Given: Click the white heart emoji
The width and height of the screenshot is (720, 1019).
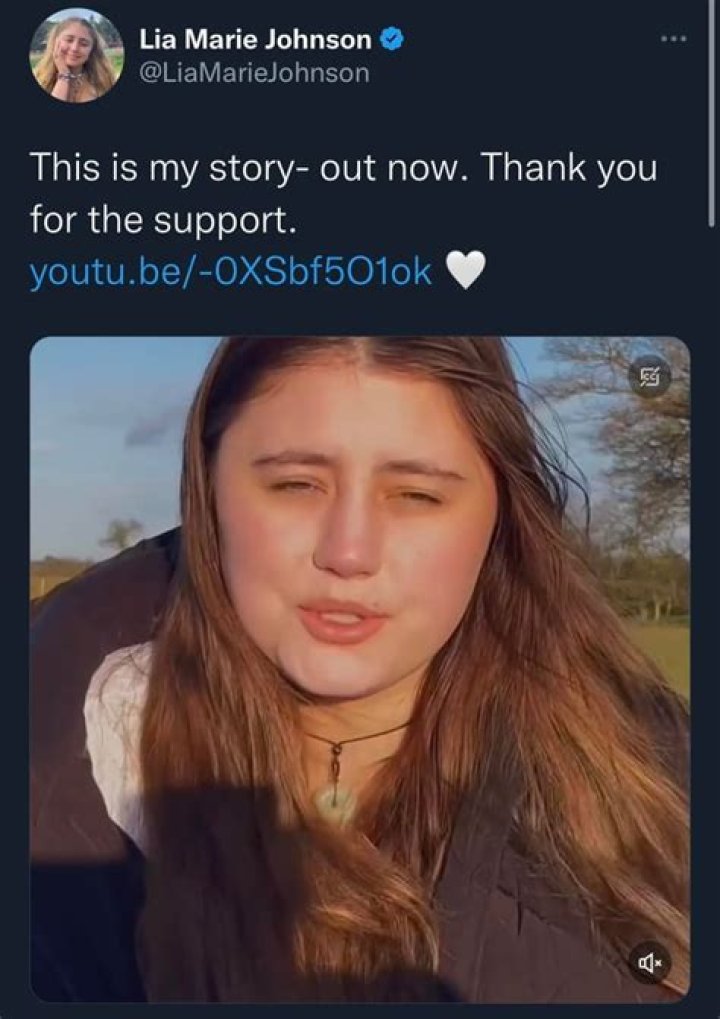Looking at the screenshot, I should click(465, 270).
